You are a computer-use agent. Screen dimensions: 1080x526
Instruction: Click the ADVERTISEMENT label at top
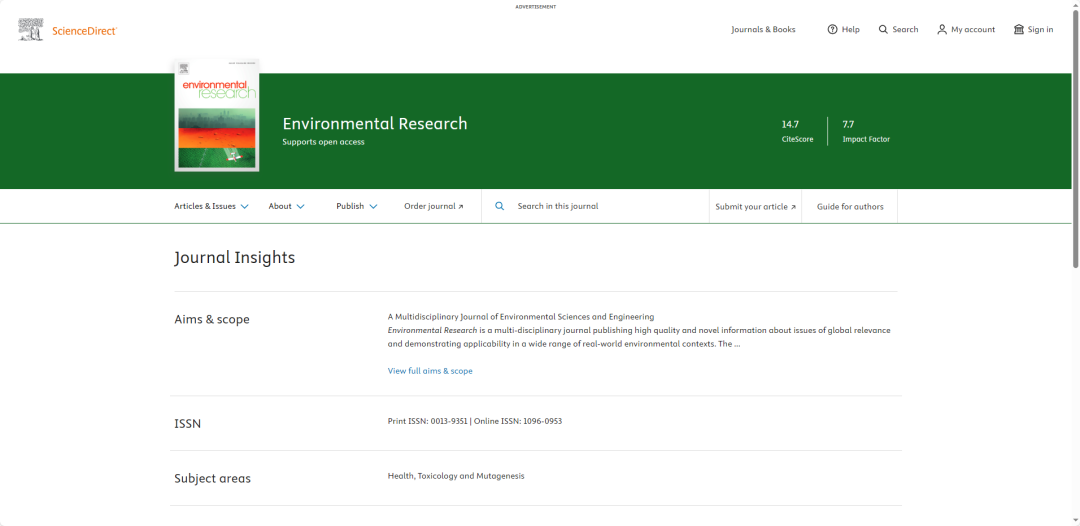(536, 7)
